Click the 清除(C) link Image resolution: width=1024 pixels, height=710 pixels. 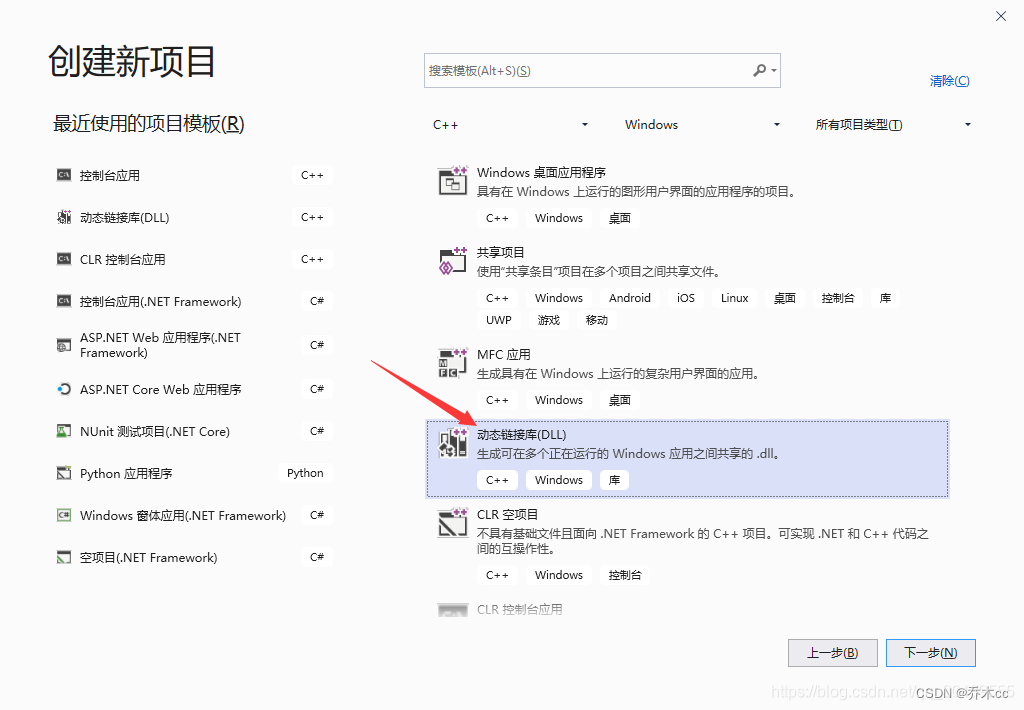point(950,81)
